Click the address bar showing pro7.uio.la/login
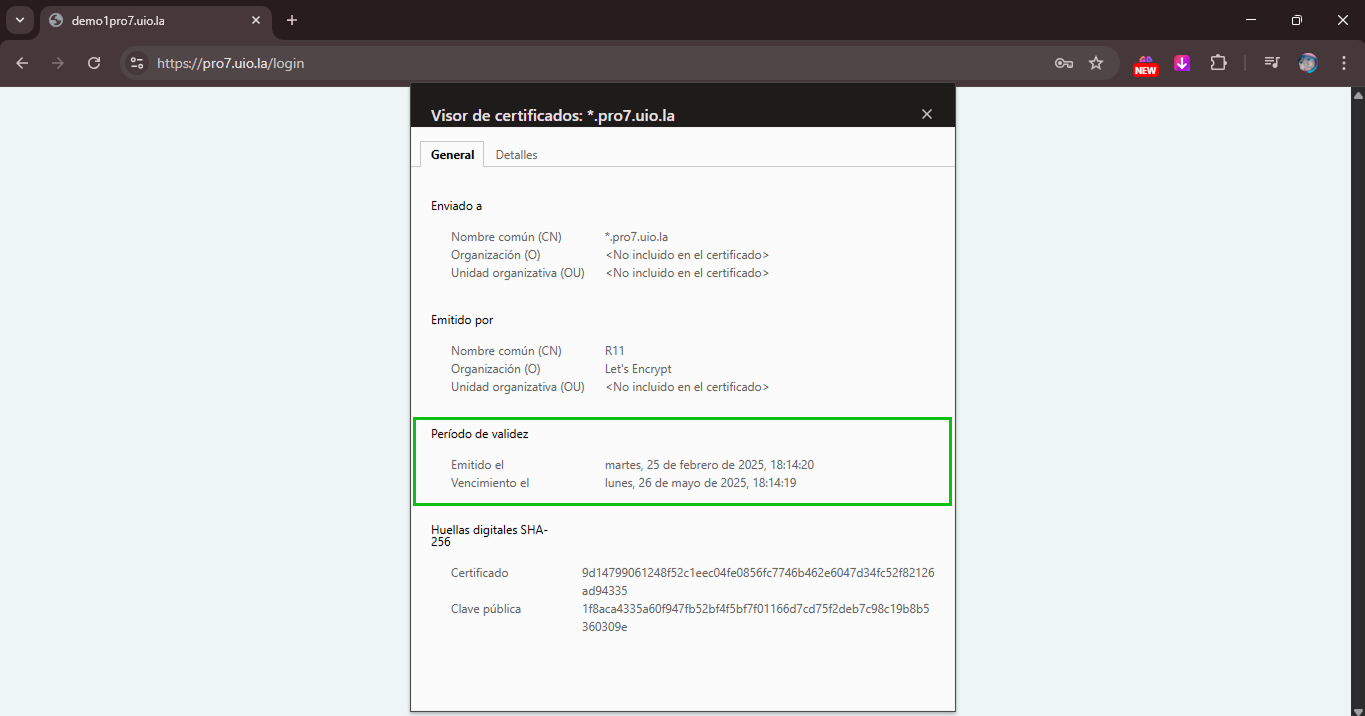This screenshot has height=716, width=1365. pyautogui.click(x=600, y=63)
